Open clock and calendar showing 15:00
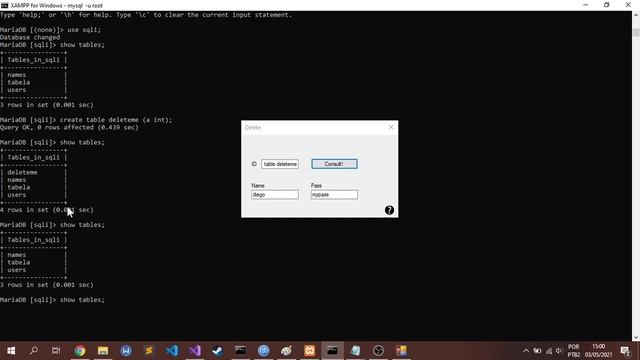The width and height of the screenshot is (640, 360). coord(598,351)
